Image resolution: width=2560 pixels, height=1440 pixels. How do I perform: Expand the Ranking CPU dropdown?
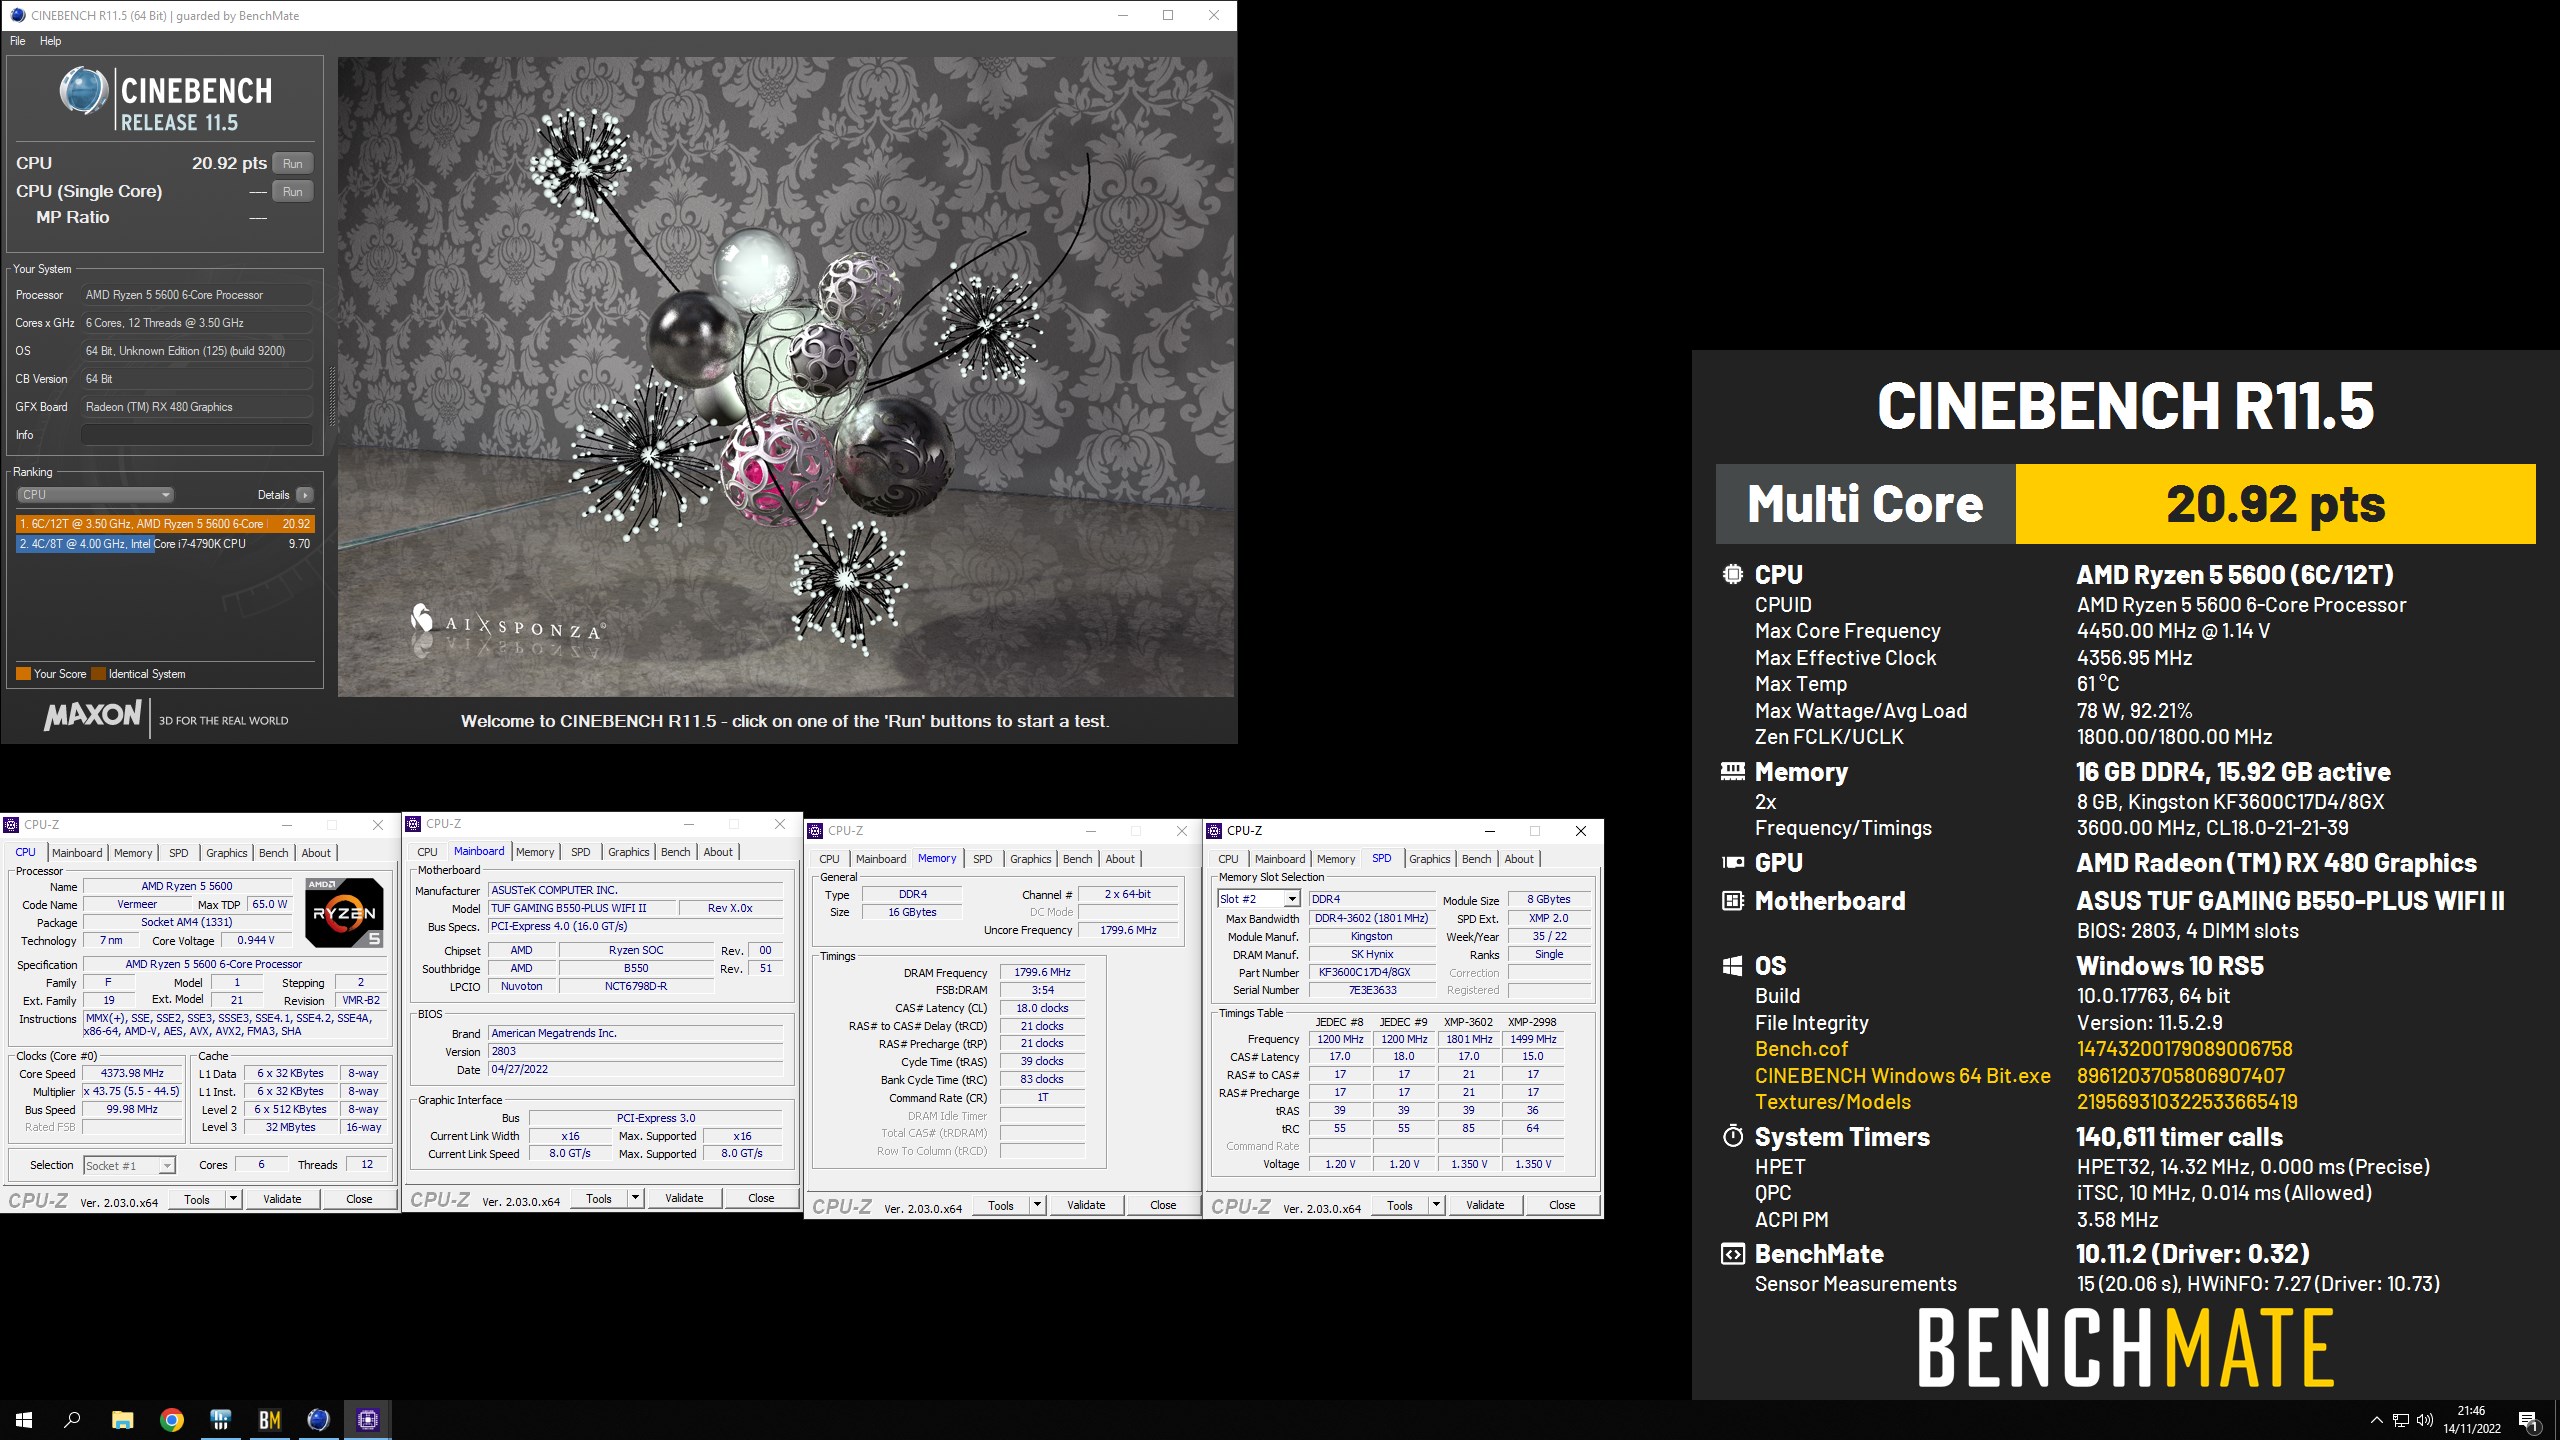click(95, 494)
